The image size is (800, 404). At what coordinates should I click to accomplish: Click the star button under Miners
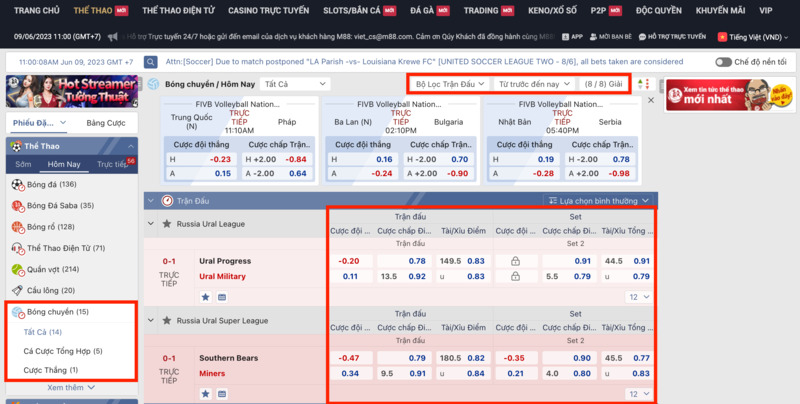click(x=206, y=394)
